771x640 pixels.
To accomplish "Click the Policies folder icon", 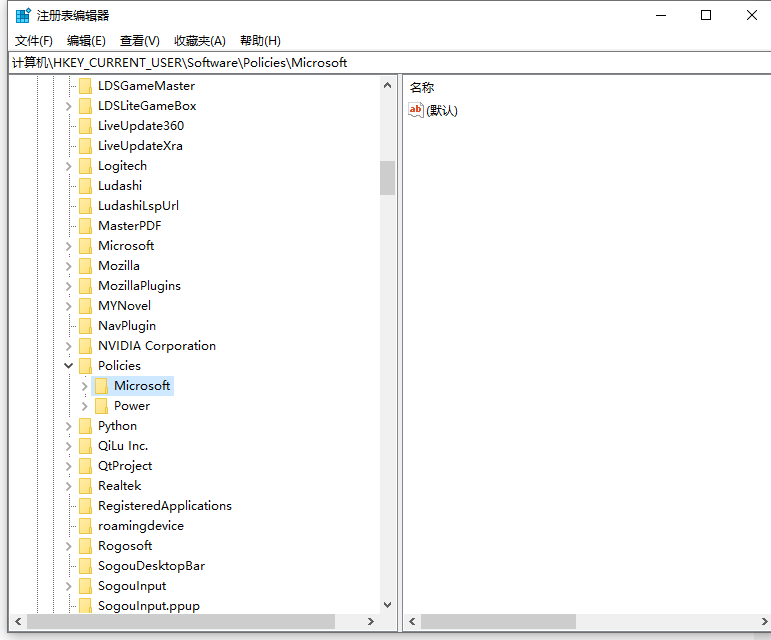I will click(86, 366).
